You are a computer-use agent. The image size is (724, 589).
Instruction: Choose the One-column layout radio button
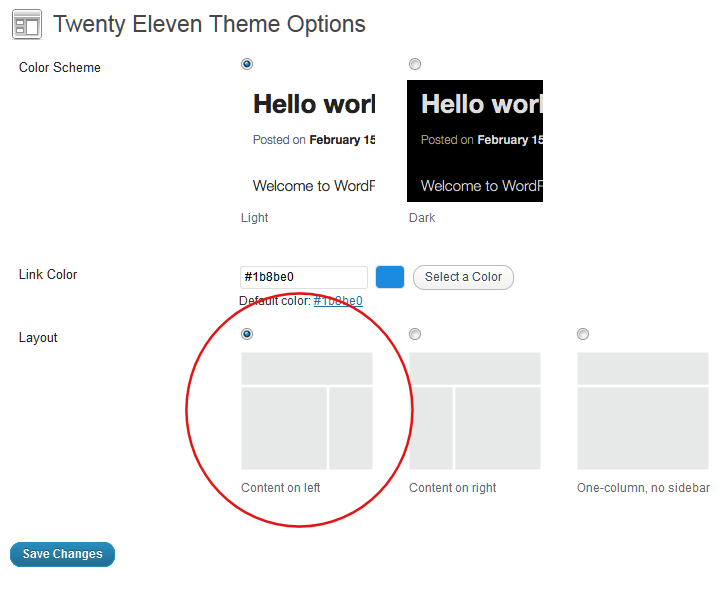(583, 334)
